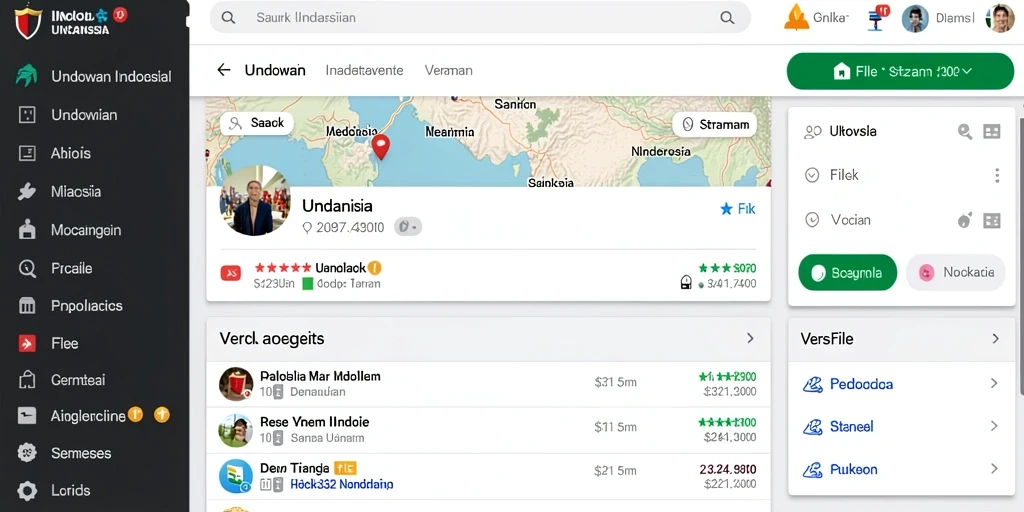Screen dimensions: 1024x512
Task: Click the red Flee icon in the sidebar
Action: point(27,344)
